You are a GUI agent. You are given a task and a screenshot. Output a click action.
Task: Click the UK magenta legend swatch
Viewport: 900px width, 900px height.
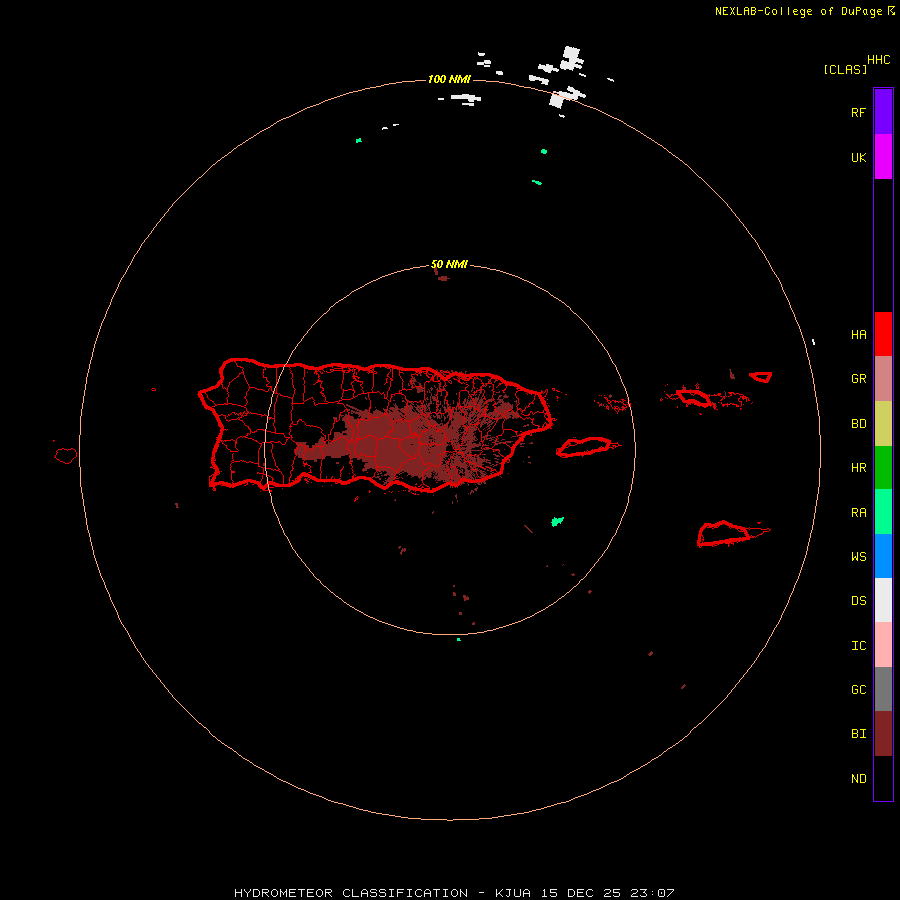(x=883, y=157)
